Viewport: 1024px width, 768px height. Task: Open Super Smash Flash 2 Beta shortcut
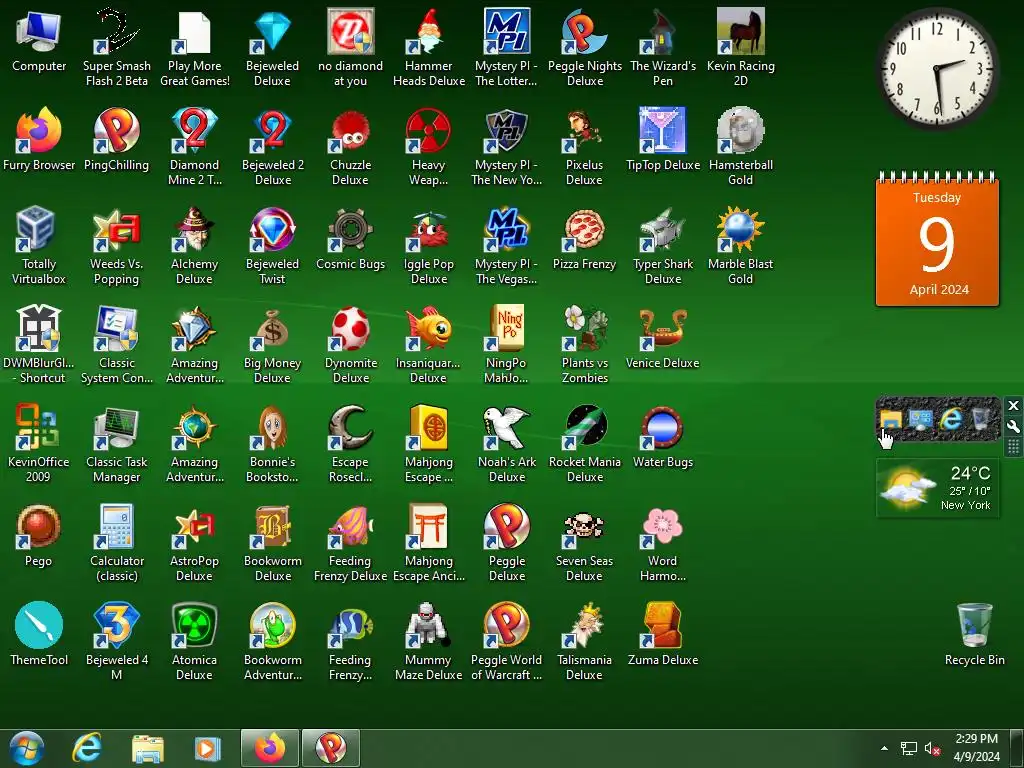116,31
